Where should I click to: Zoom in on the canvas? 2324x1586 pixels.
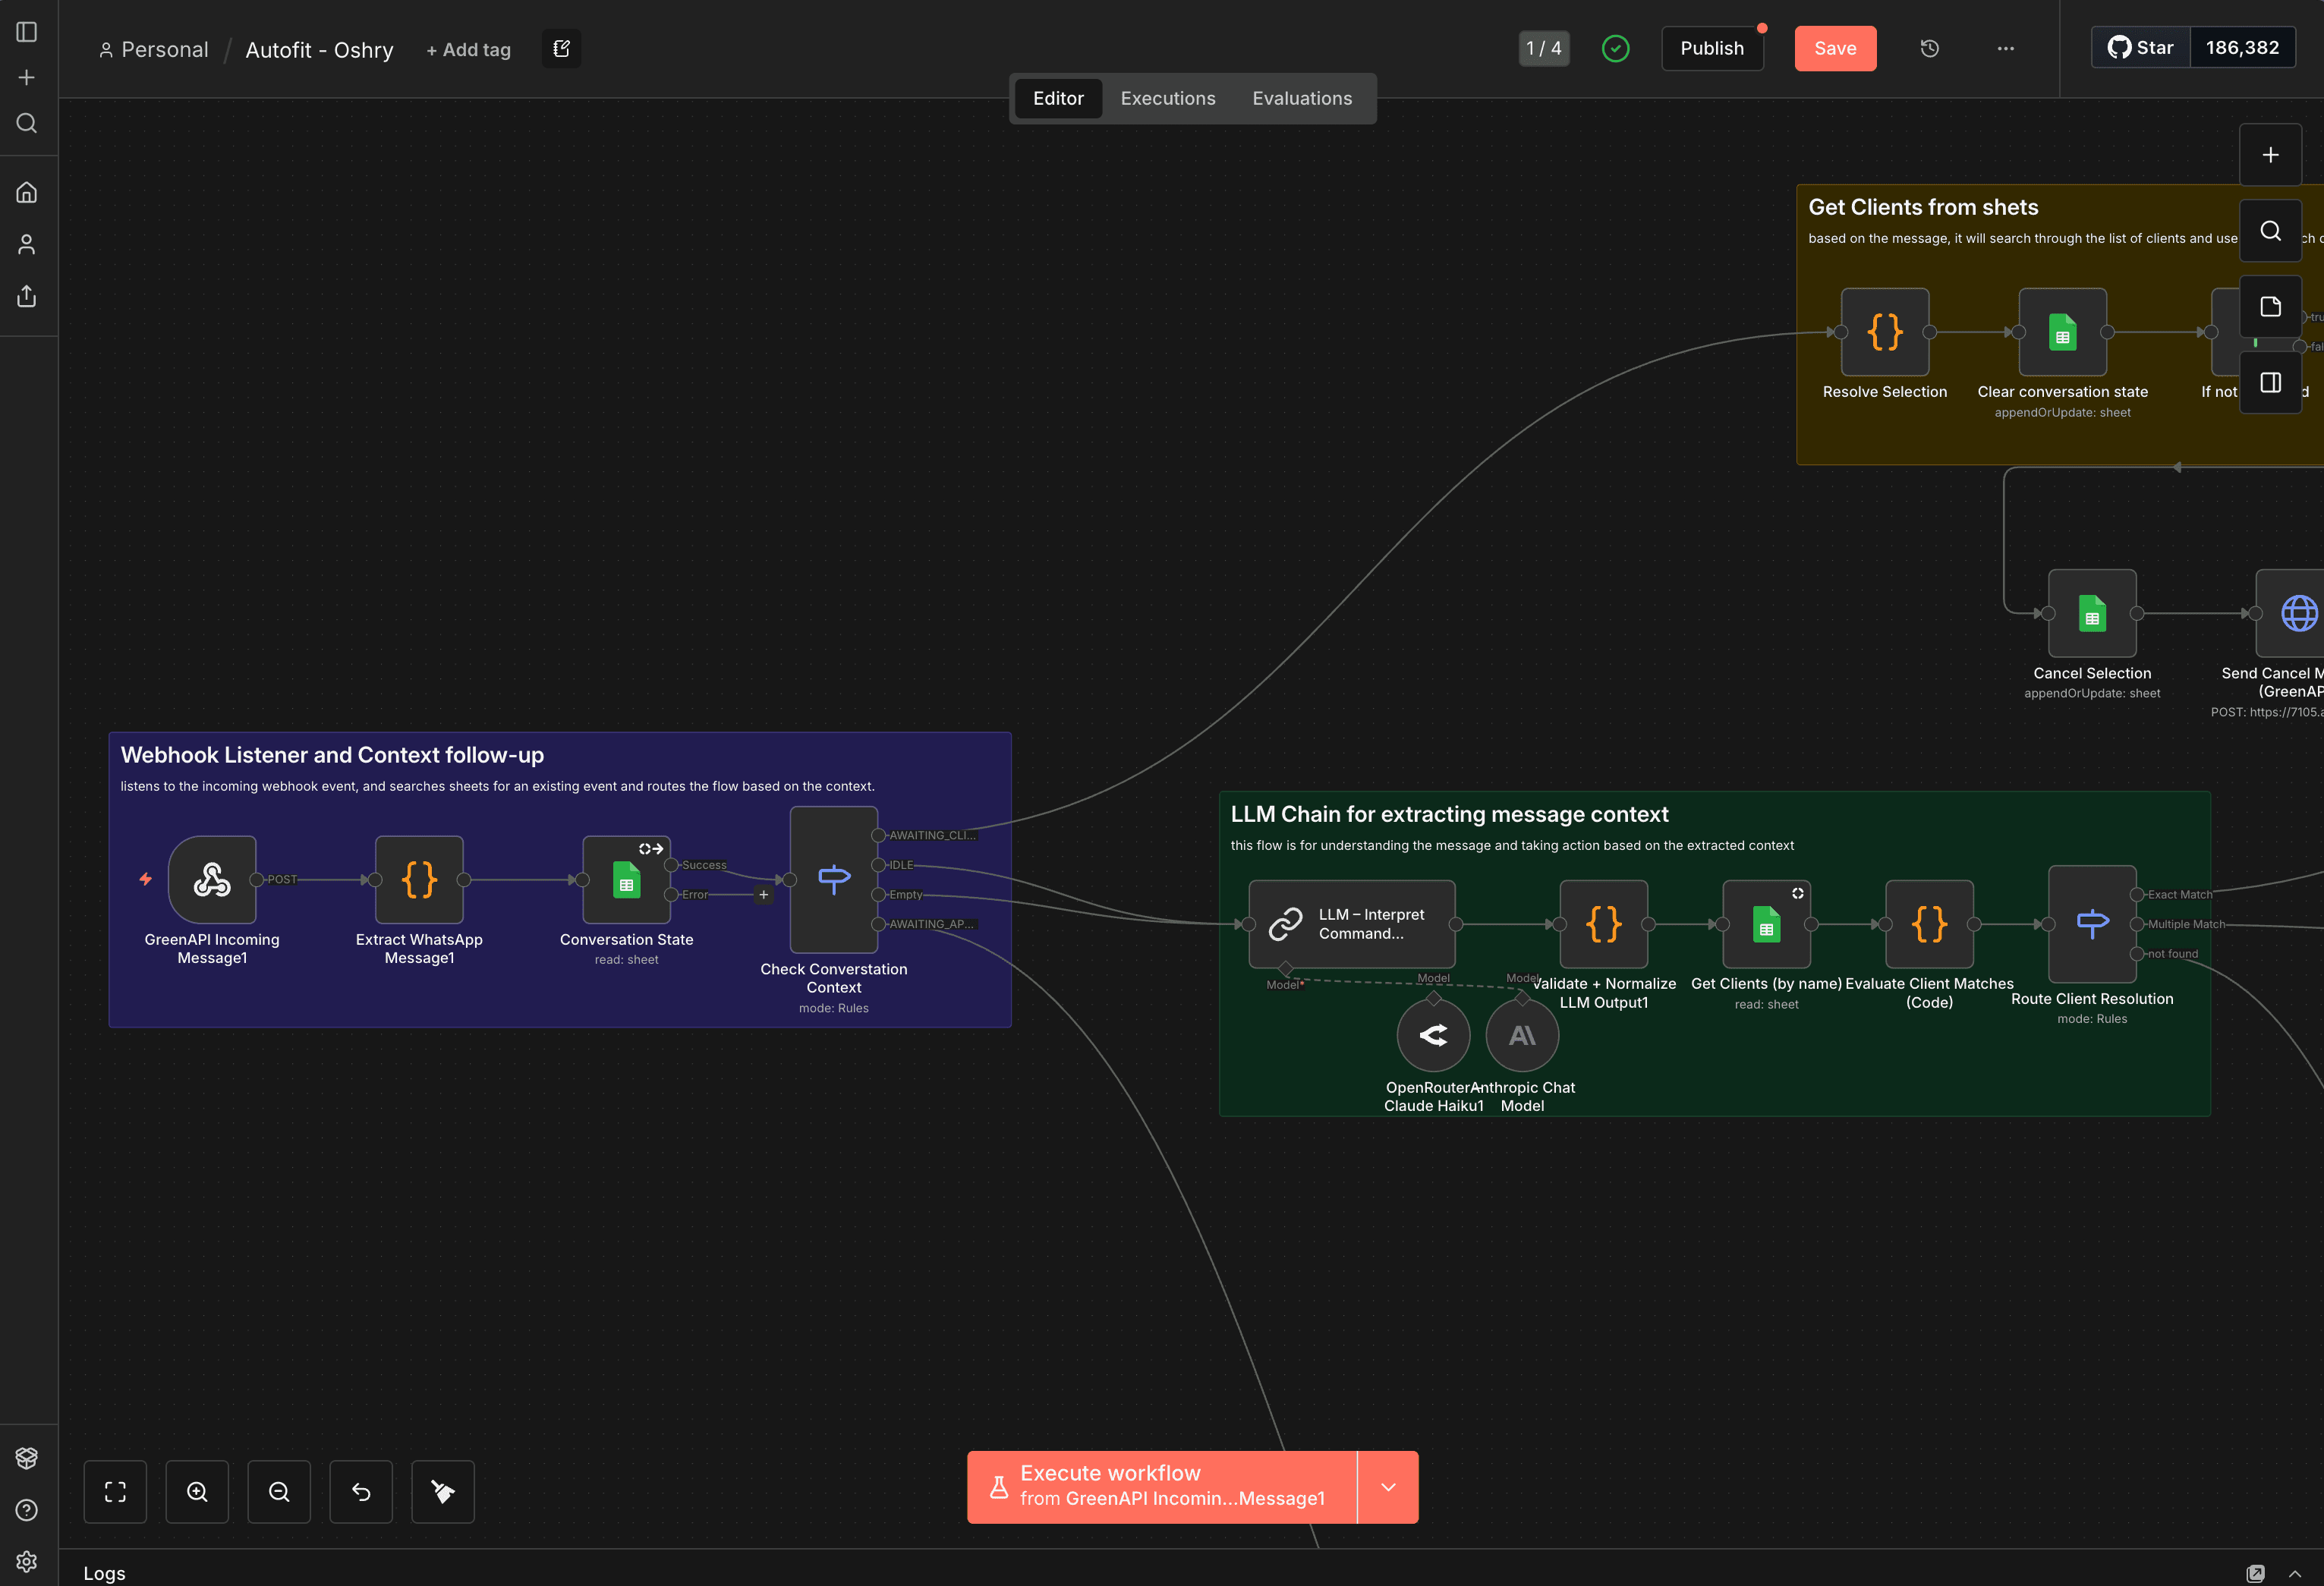click(197, 1491)
